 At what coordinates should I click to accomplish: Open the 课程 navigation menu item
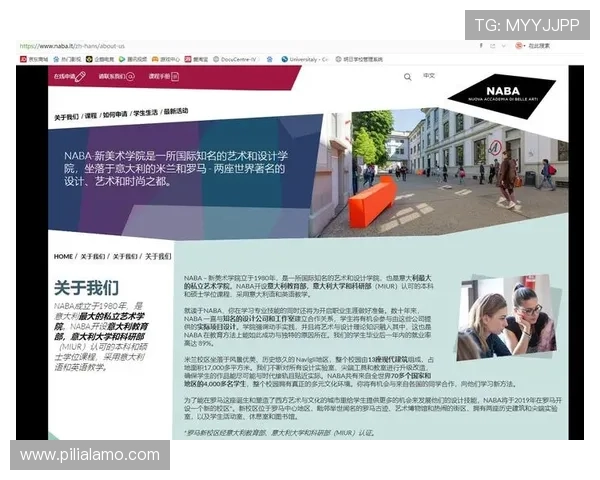pos(91,115)
